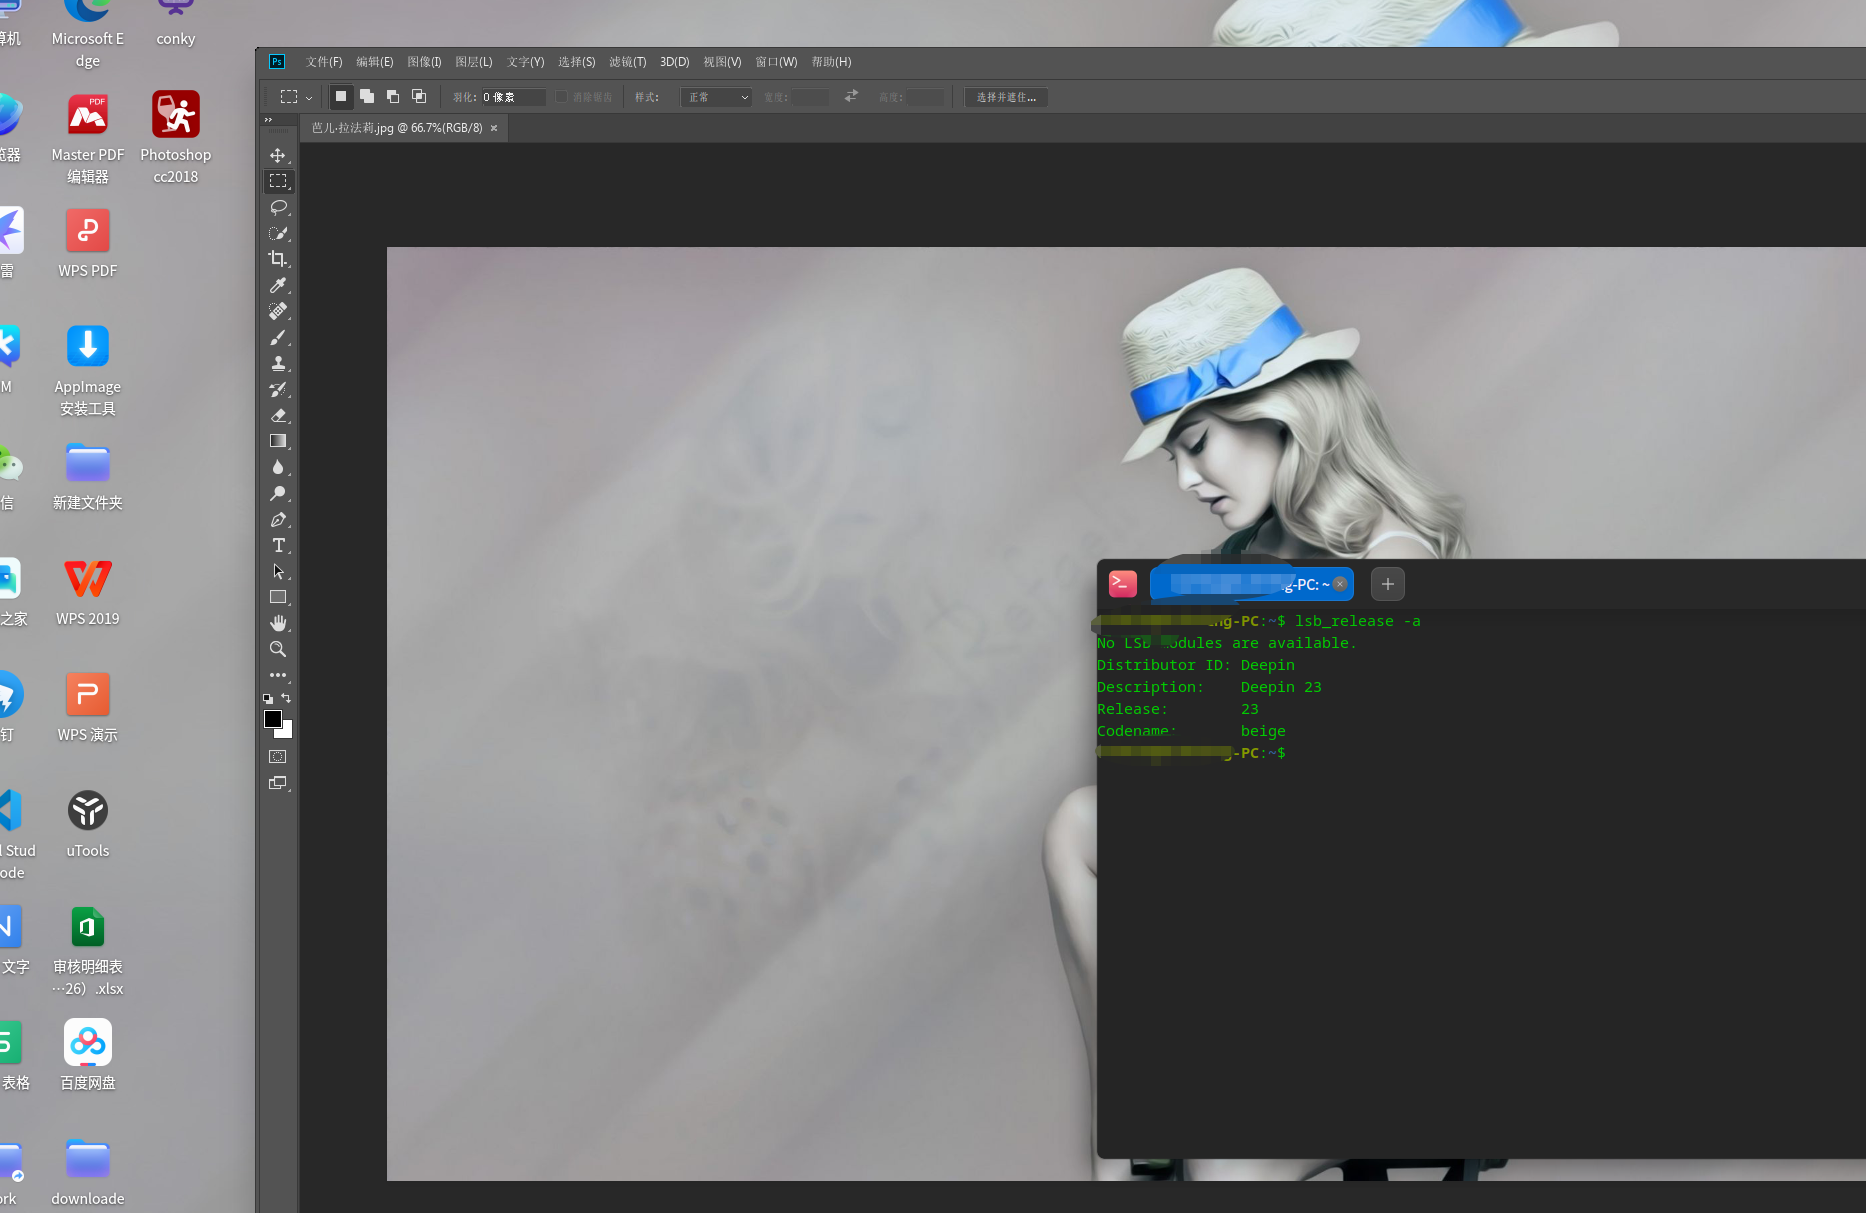Enable Add to selection mode
Image resolution: width=1866 pixels, height=1213 pixels.
[x=367, y=97]
